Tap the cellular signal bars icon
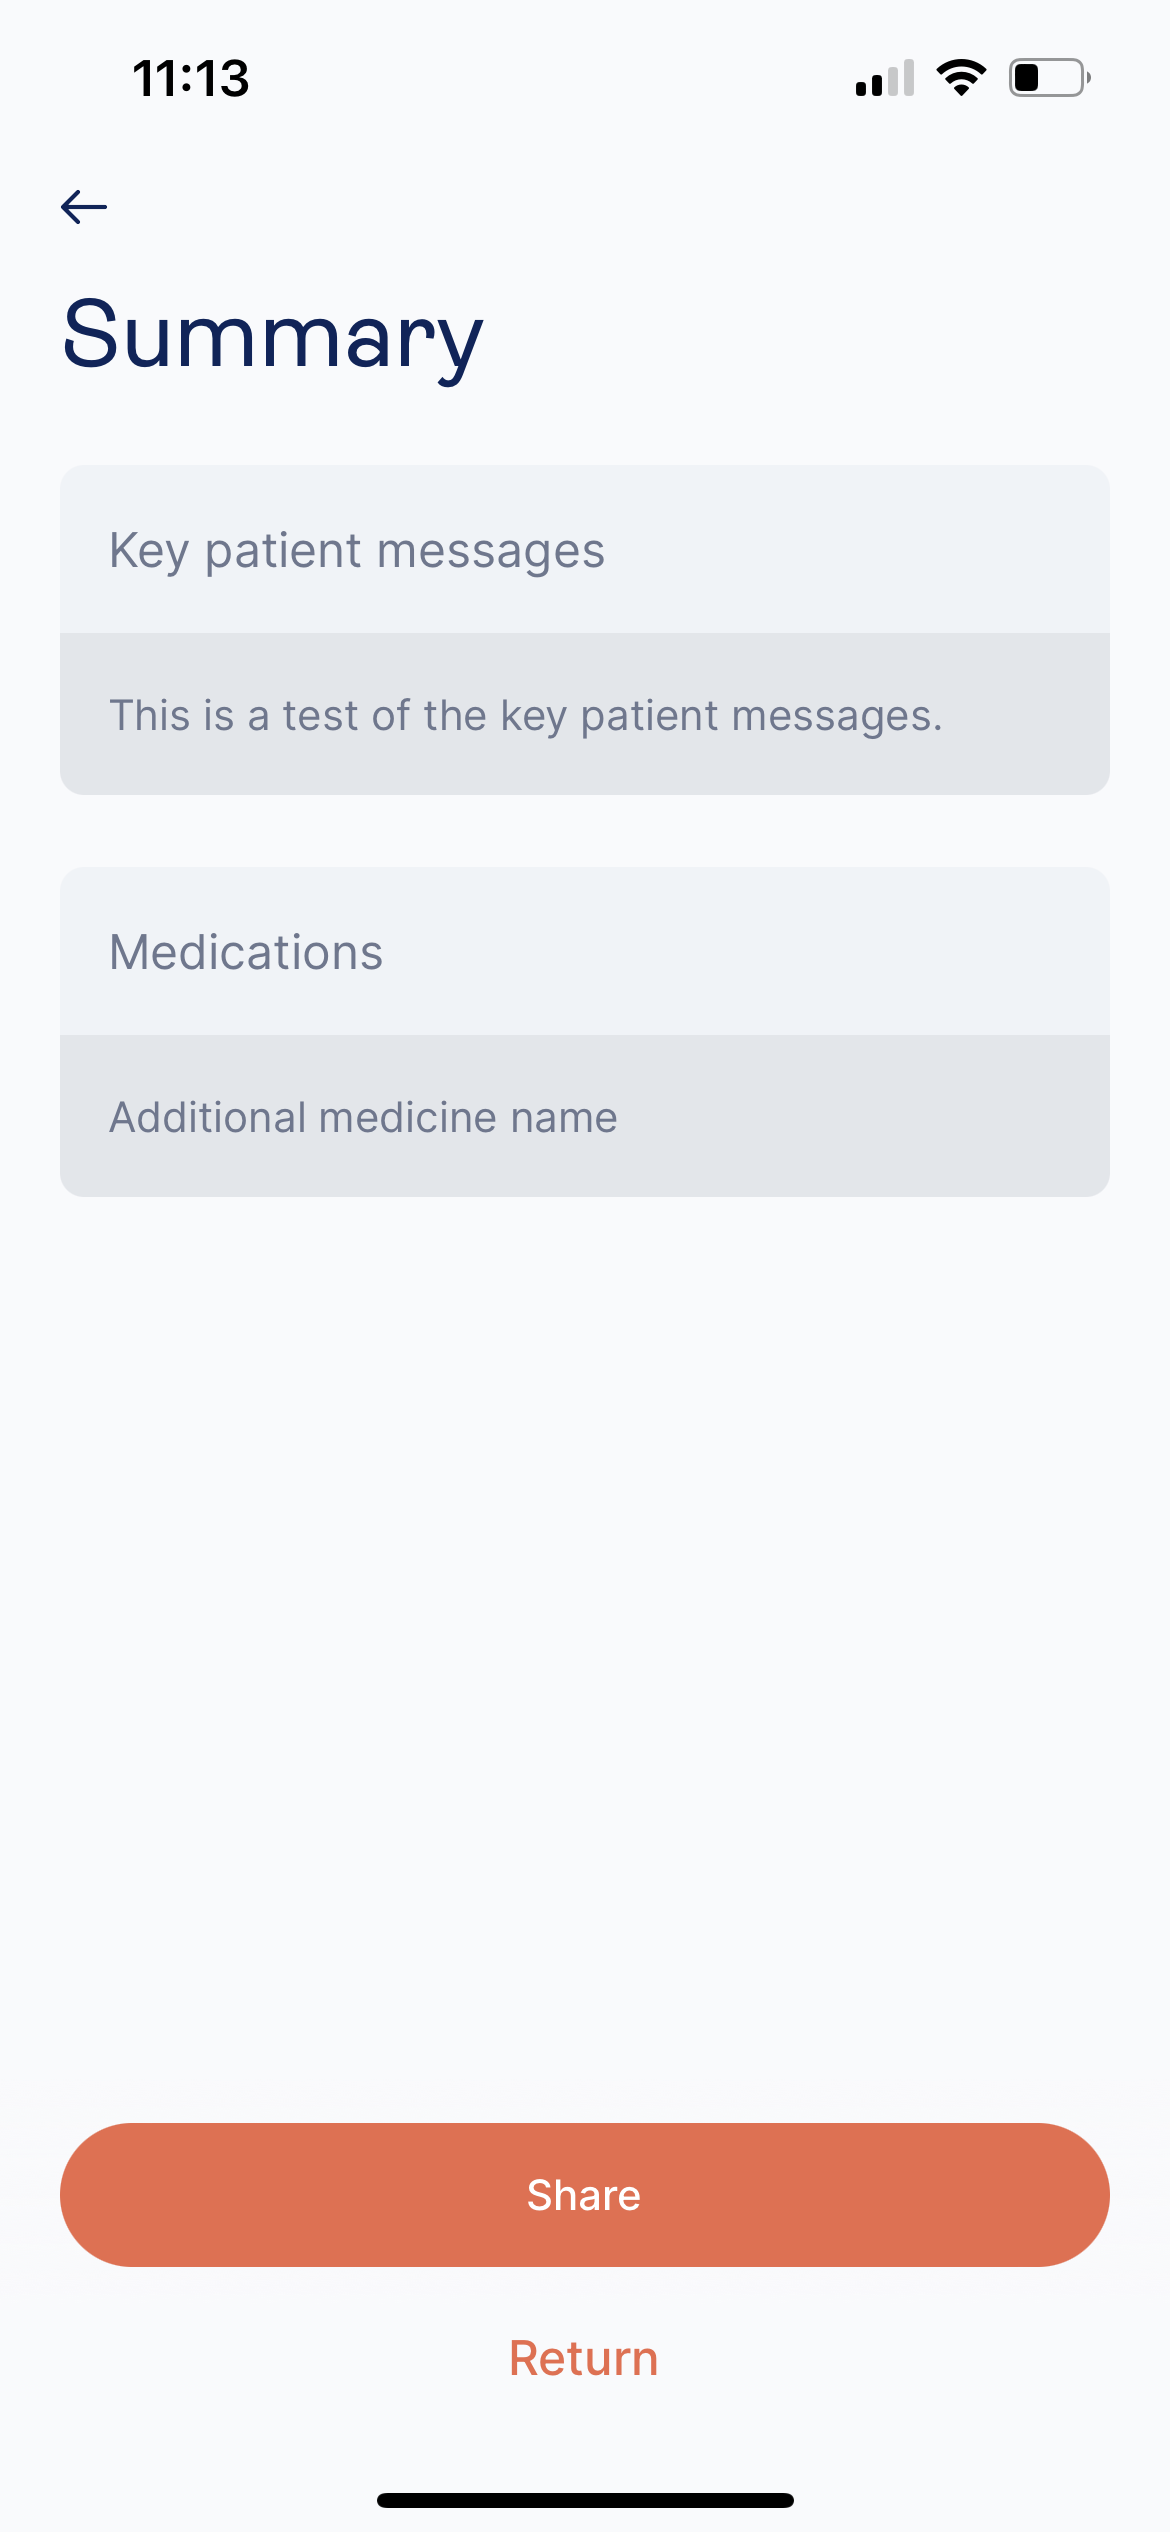 [x=885, y=78]
